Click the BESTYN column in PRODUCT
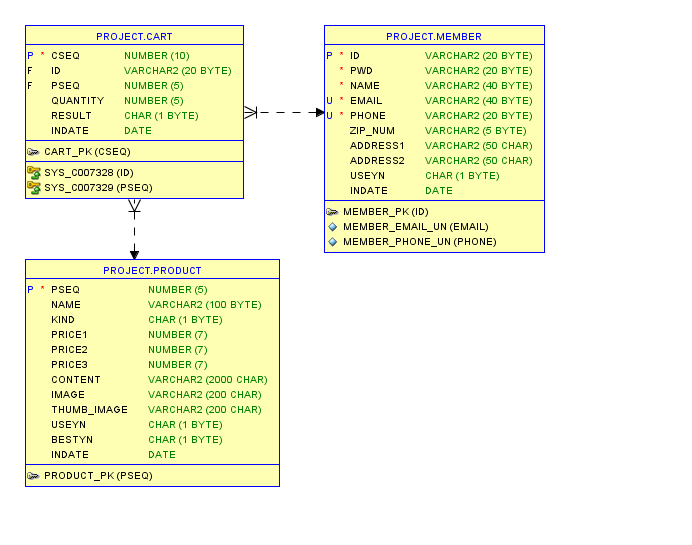This screenshot has height=545, width=692. (72, 440)
